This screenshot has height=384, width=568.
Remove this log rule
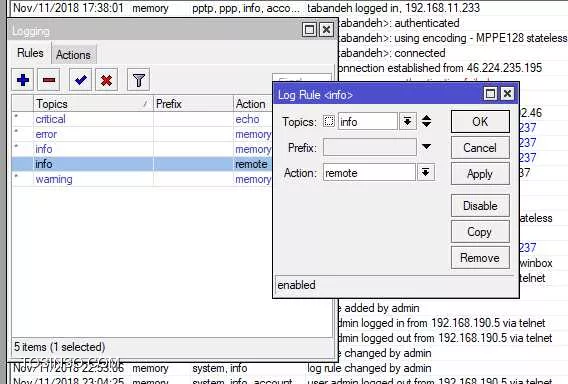click(480, 258)
